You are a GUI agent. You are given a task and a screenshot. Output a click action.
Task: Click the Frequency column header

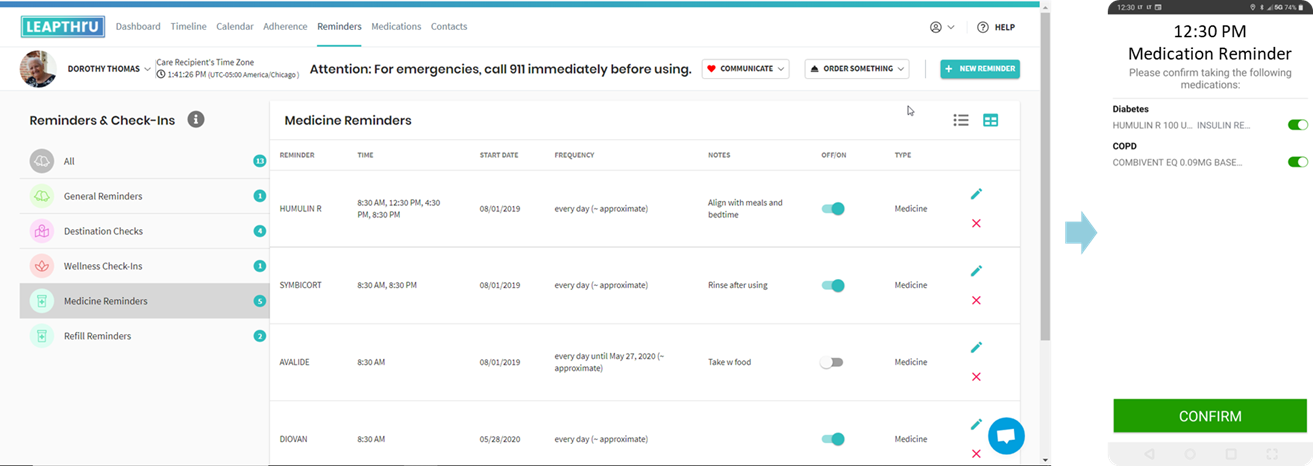click(x=575, y=155)
